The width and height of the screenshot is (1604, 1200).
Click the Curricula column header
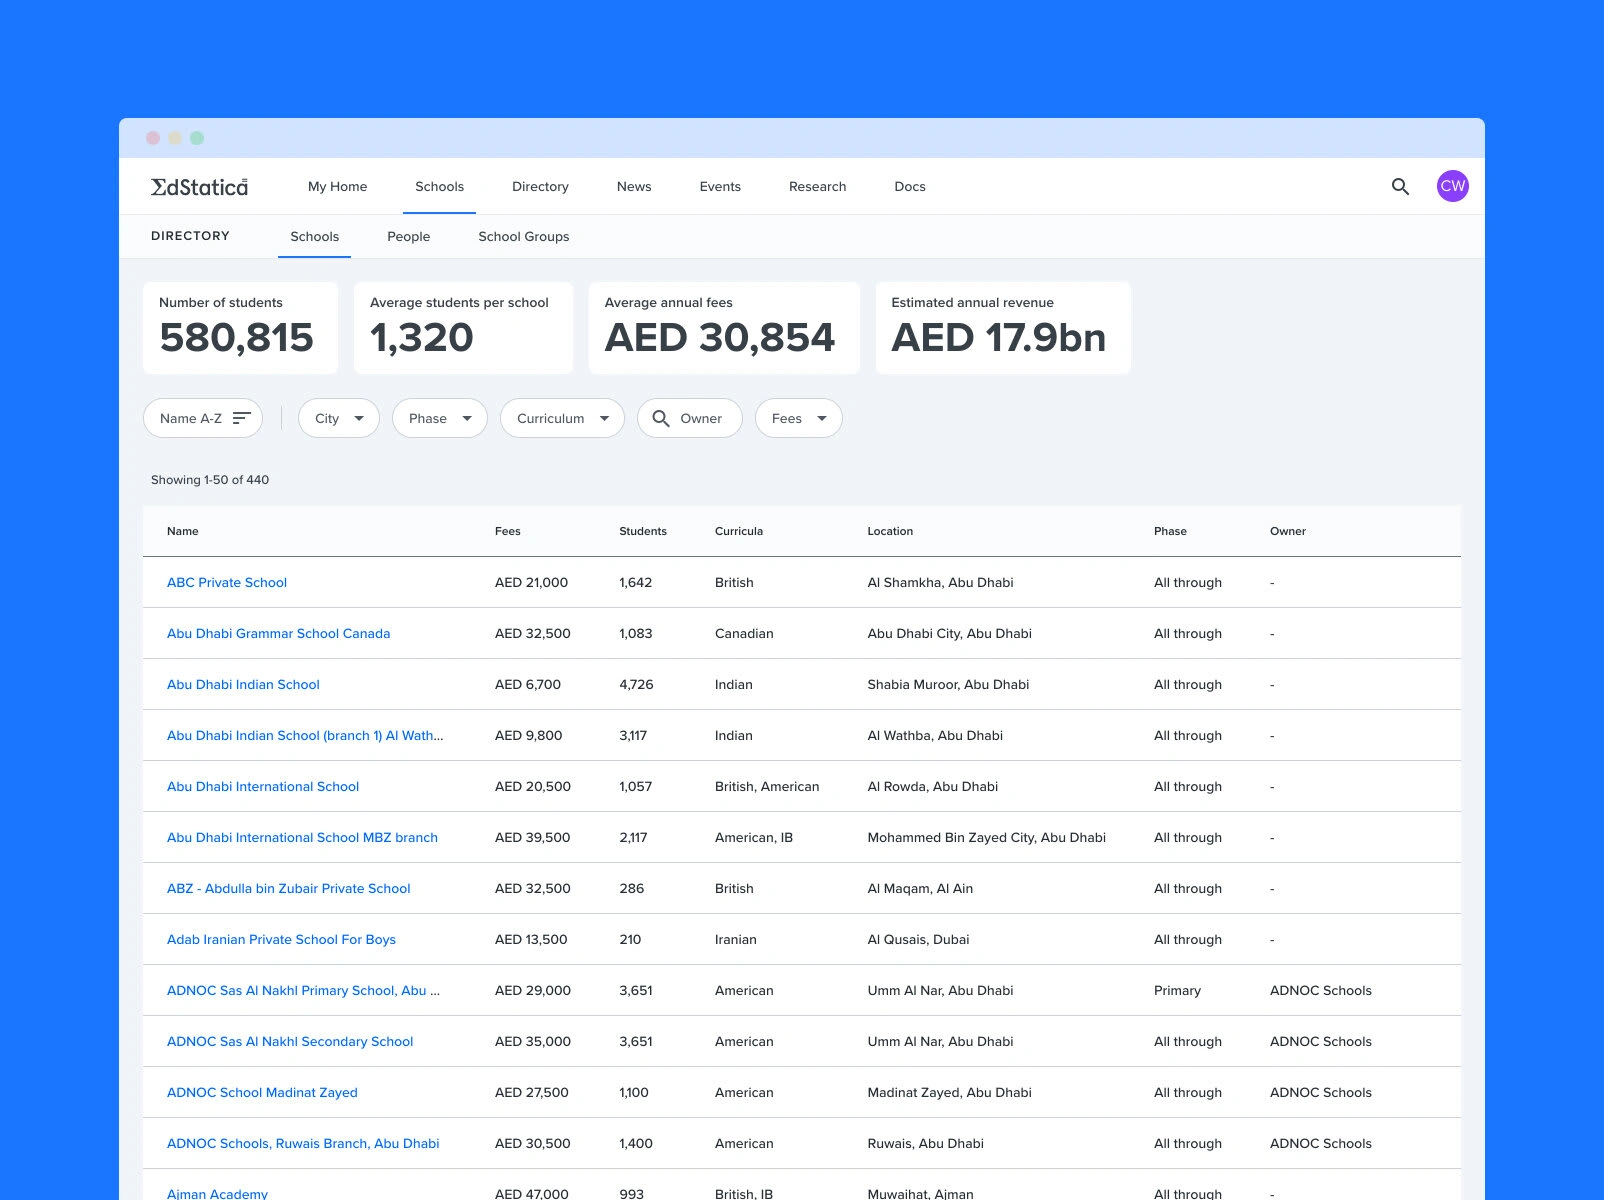[x=739, y=531]
